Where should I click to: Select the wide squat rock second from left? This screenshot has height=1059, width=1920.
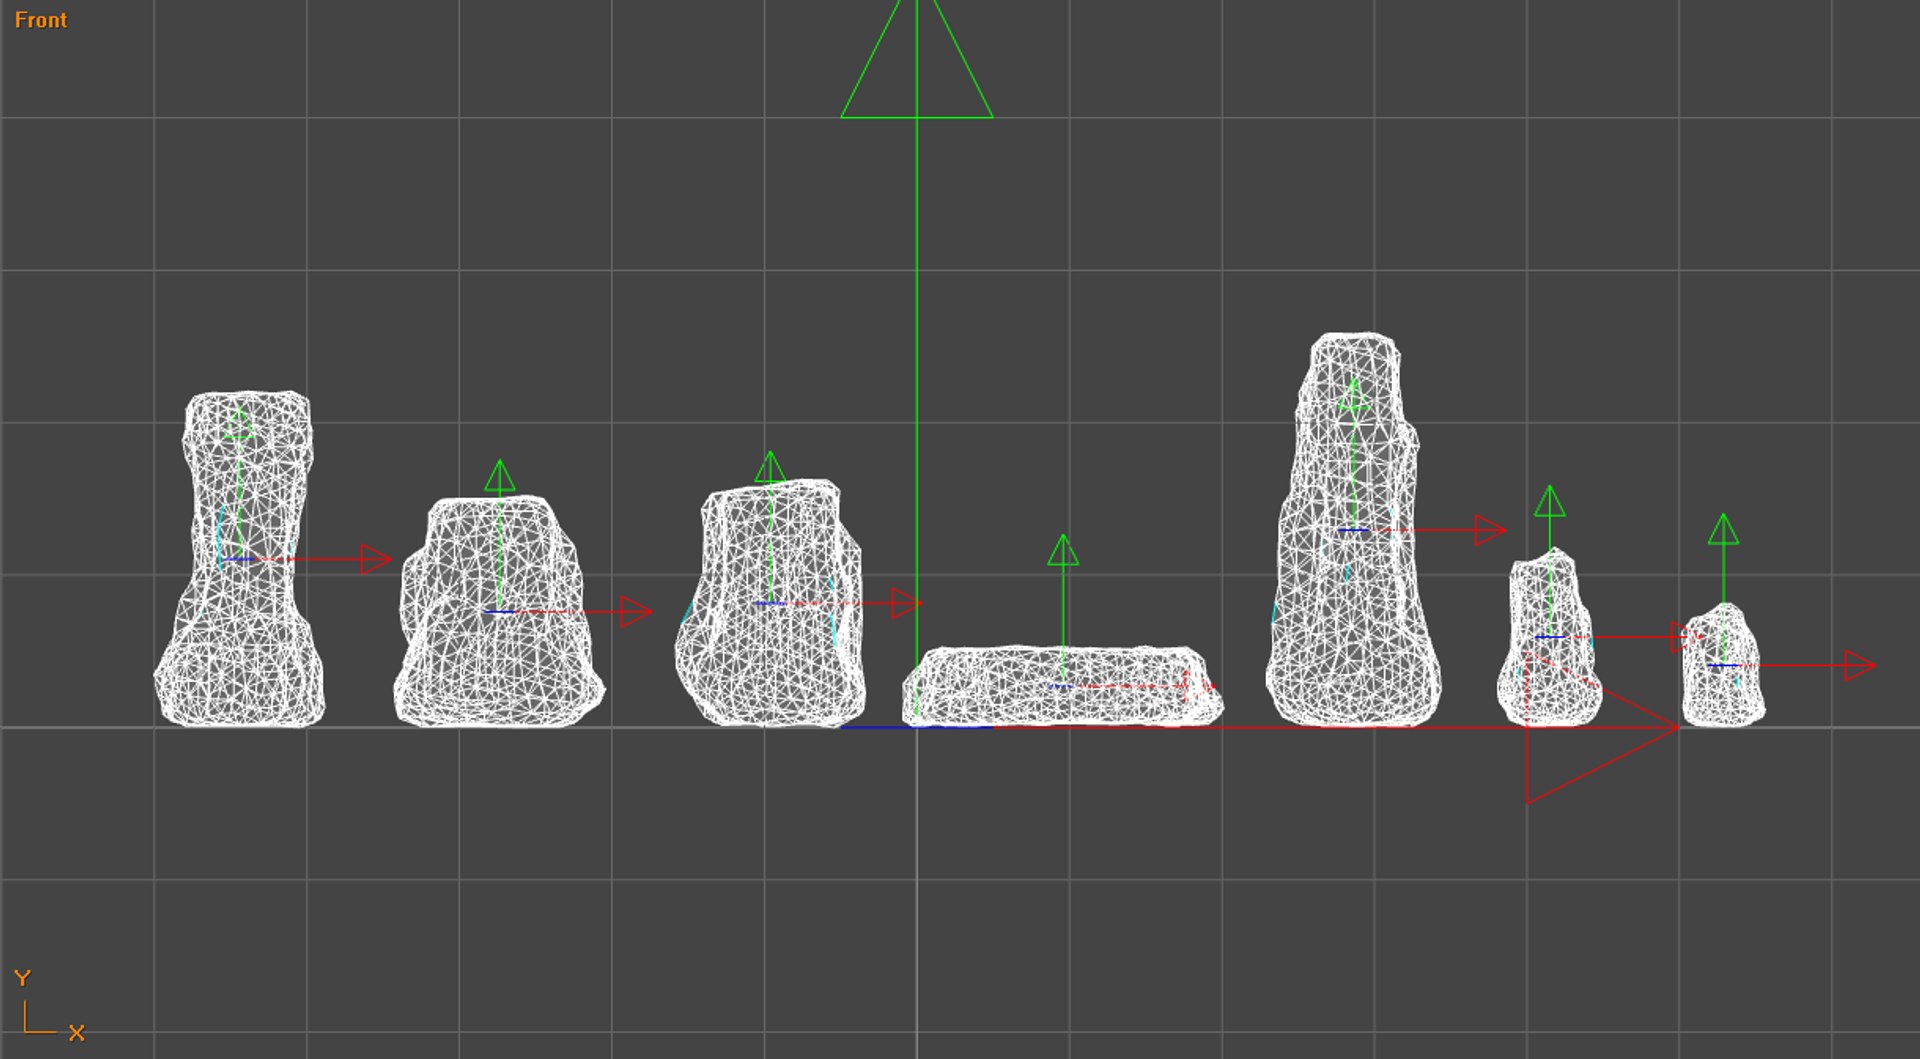(x=499, y=611)
